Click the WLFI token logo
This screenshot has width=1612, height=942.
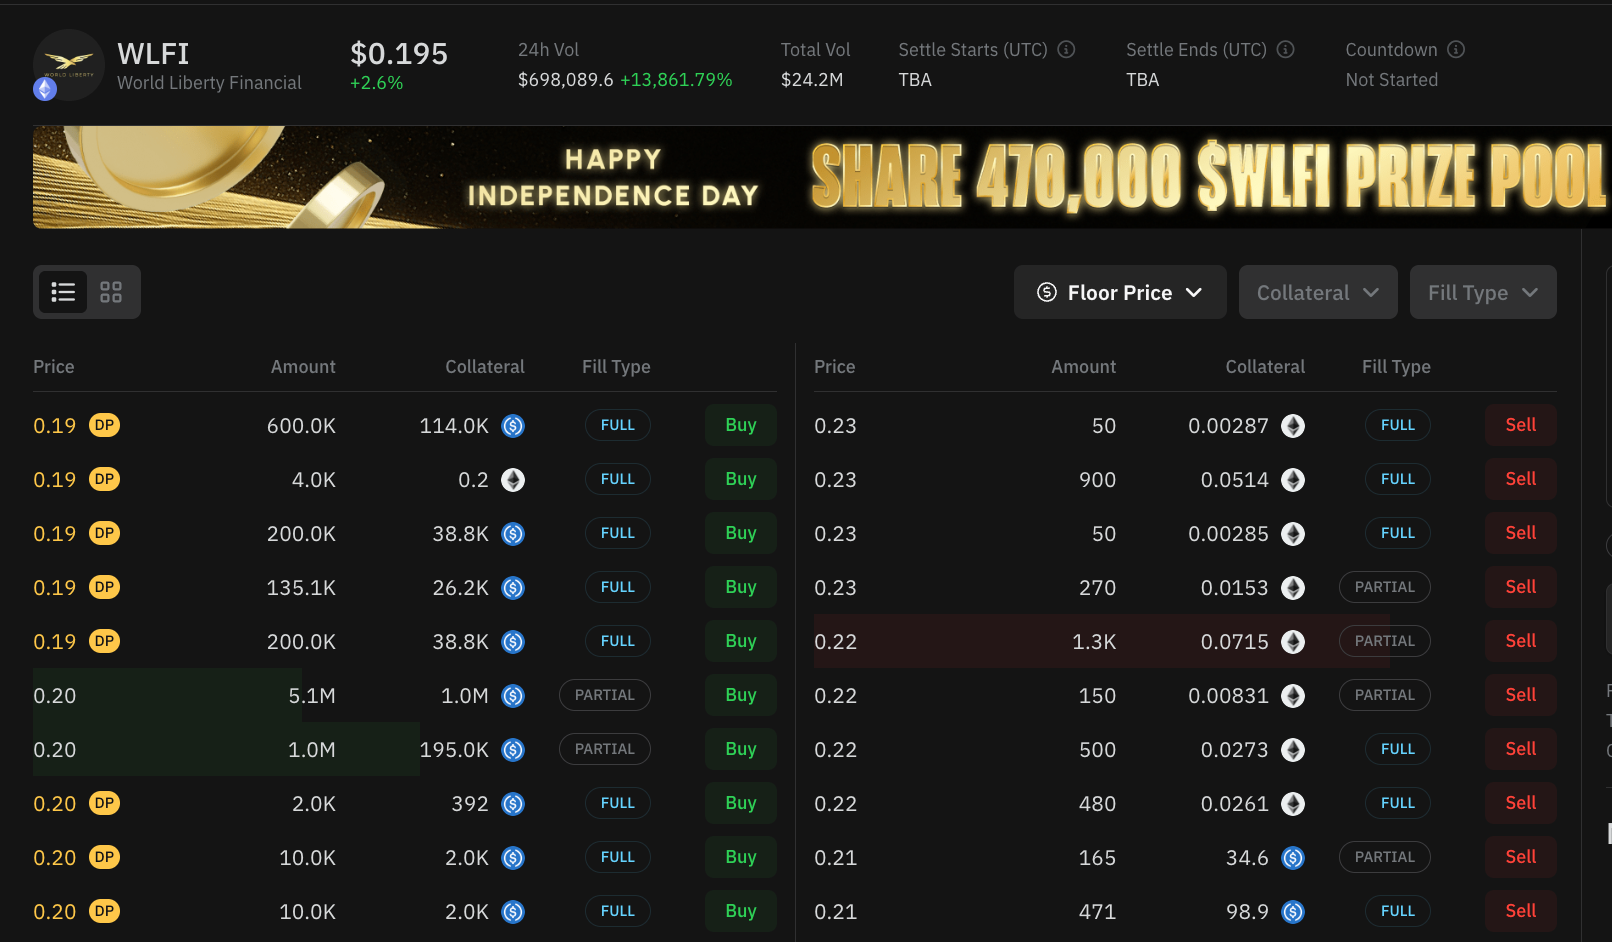pos(69,65)
